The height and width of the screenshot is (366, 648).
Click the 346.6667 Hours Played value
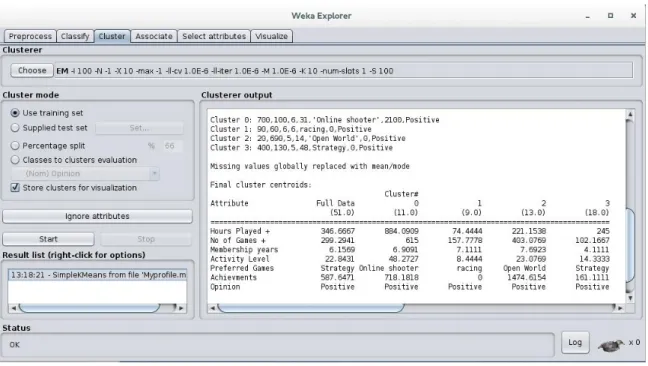click(338, 231)
